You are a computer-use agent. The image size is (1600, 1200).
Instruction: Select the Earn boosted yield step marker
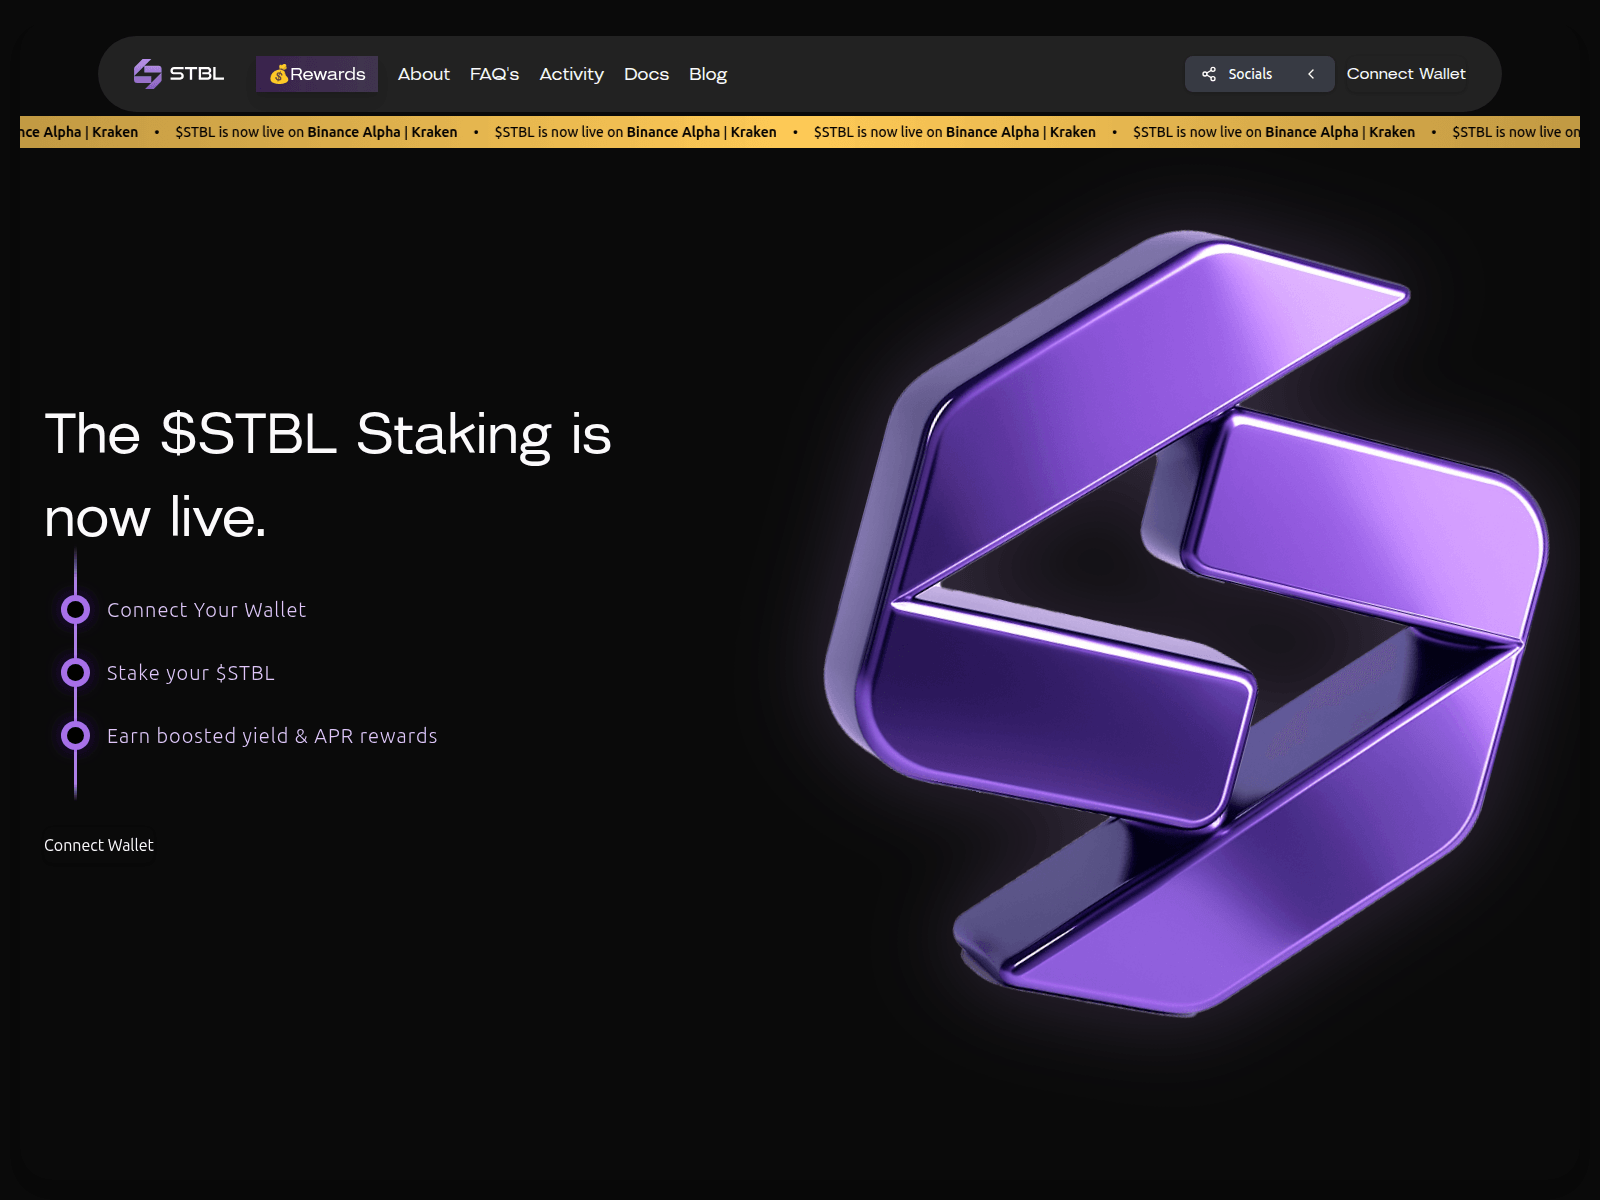point(75,735)
